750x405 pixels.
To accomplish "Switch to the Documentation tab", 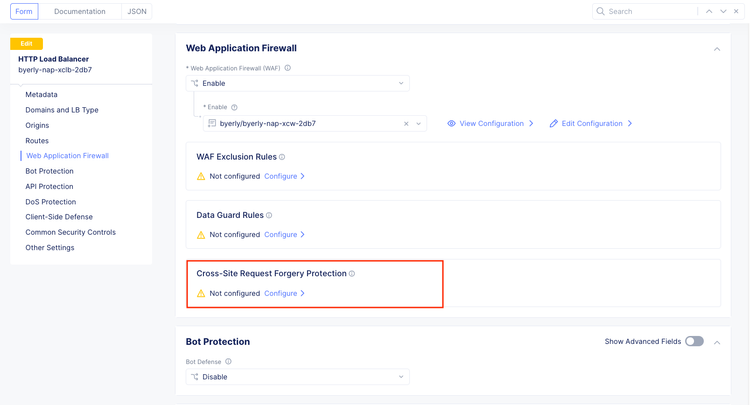I will click(x=80, y=11).
